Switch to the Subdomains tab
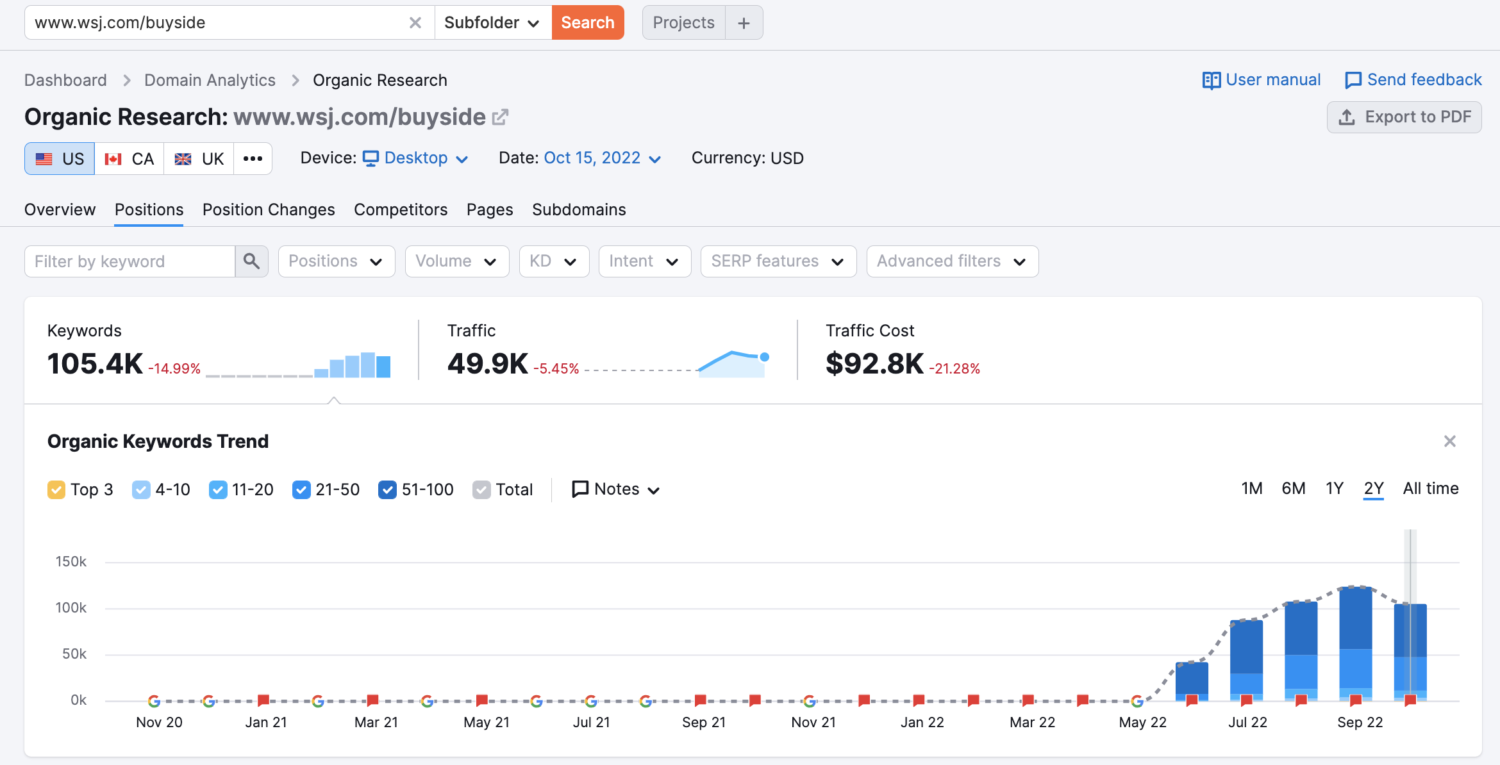 579,210
